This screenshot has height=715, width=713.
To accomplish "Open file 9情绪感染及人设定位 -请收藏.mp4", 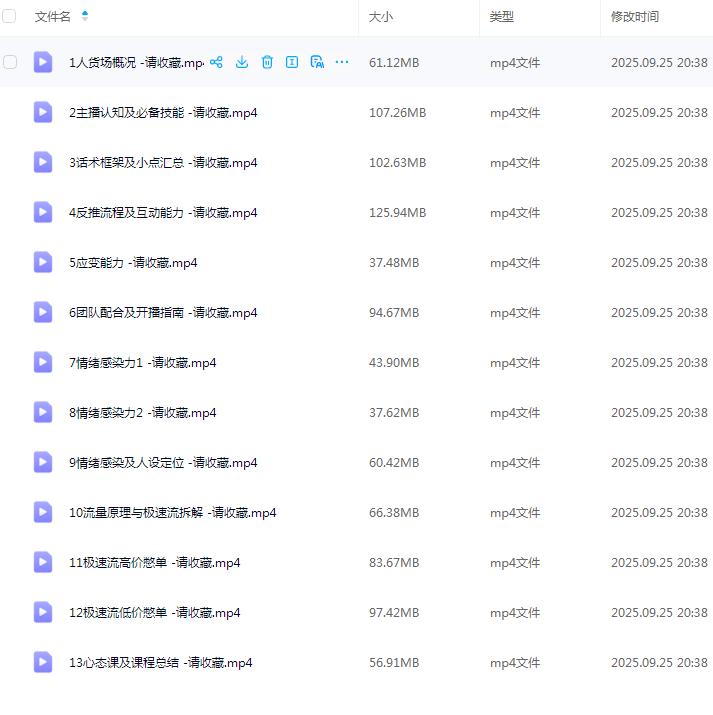I will (163, 463).
